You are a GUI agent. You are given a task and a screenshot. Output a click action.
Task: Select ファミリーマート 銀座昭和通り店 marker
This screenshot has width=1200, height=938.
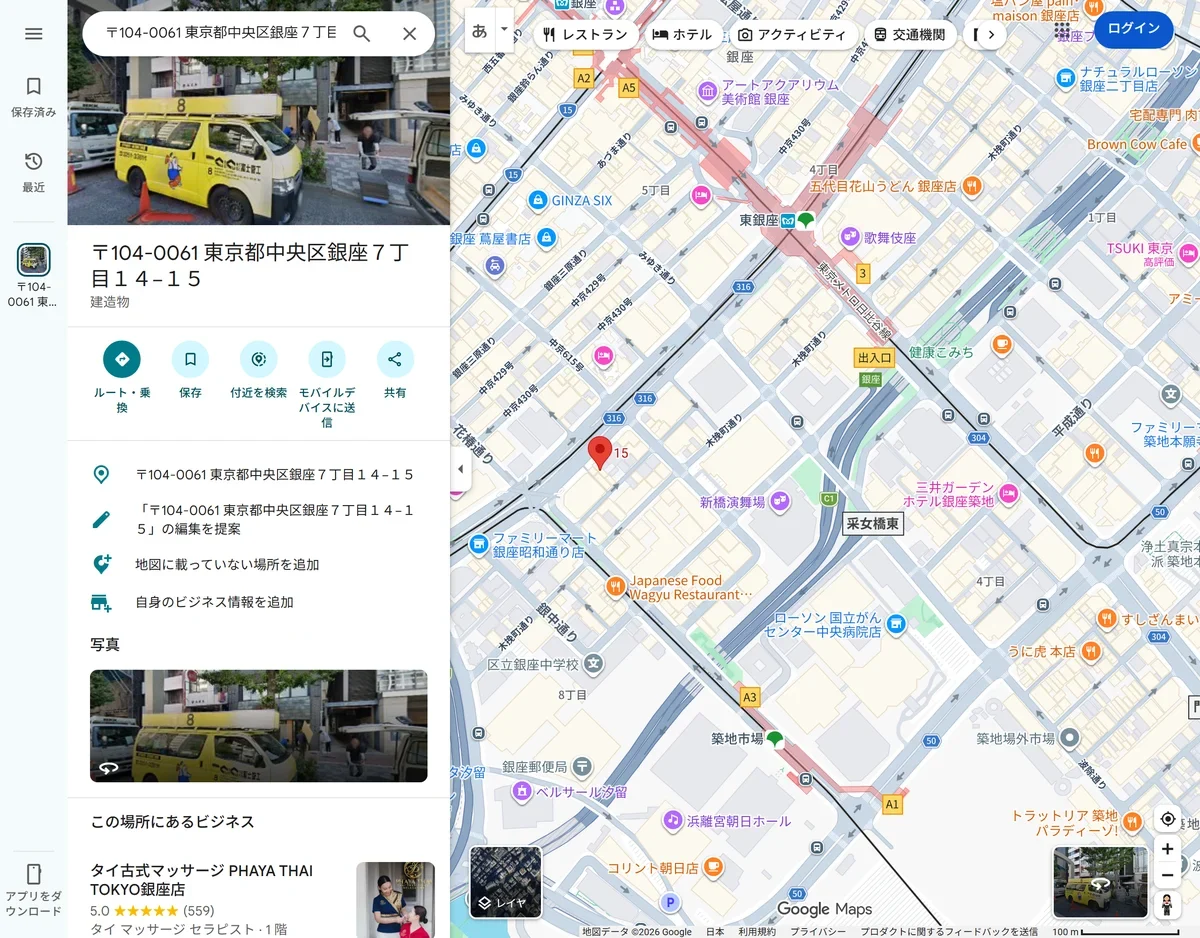(479, 544)
